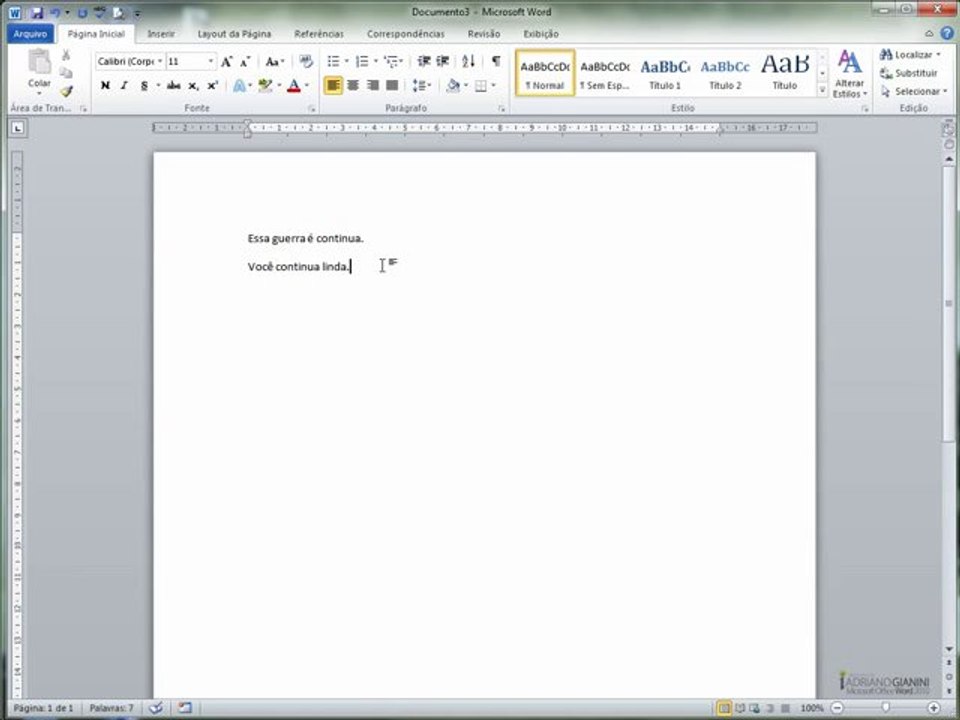Open the font name Calibri dropdown
The width and height of the screenshot is (960, 720).
click(x=160, y=61)
